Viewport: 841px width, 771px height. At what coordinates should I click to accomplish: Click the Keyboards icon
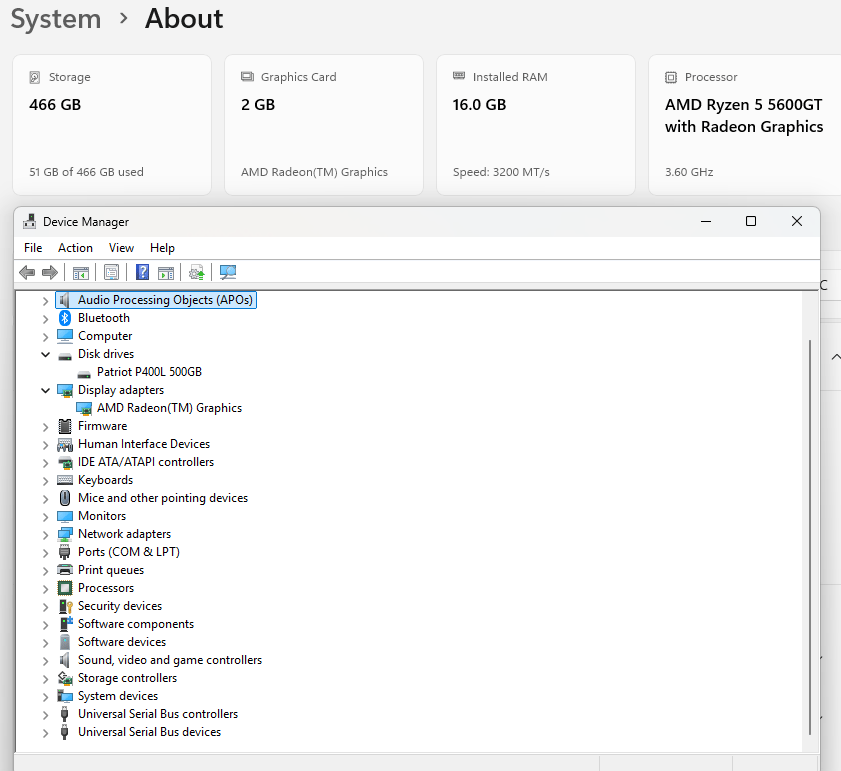click(65, 480)
